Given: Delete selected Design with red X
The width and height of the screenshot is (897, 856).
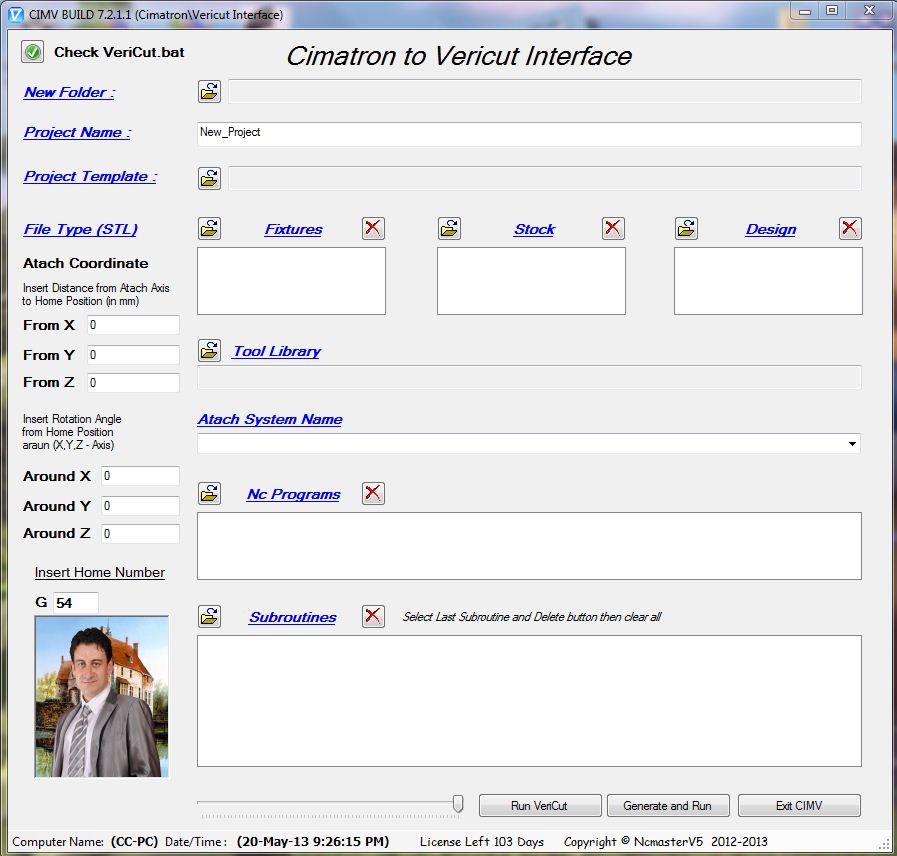Looking at the screenshot, I should click(850, 228).
